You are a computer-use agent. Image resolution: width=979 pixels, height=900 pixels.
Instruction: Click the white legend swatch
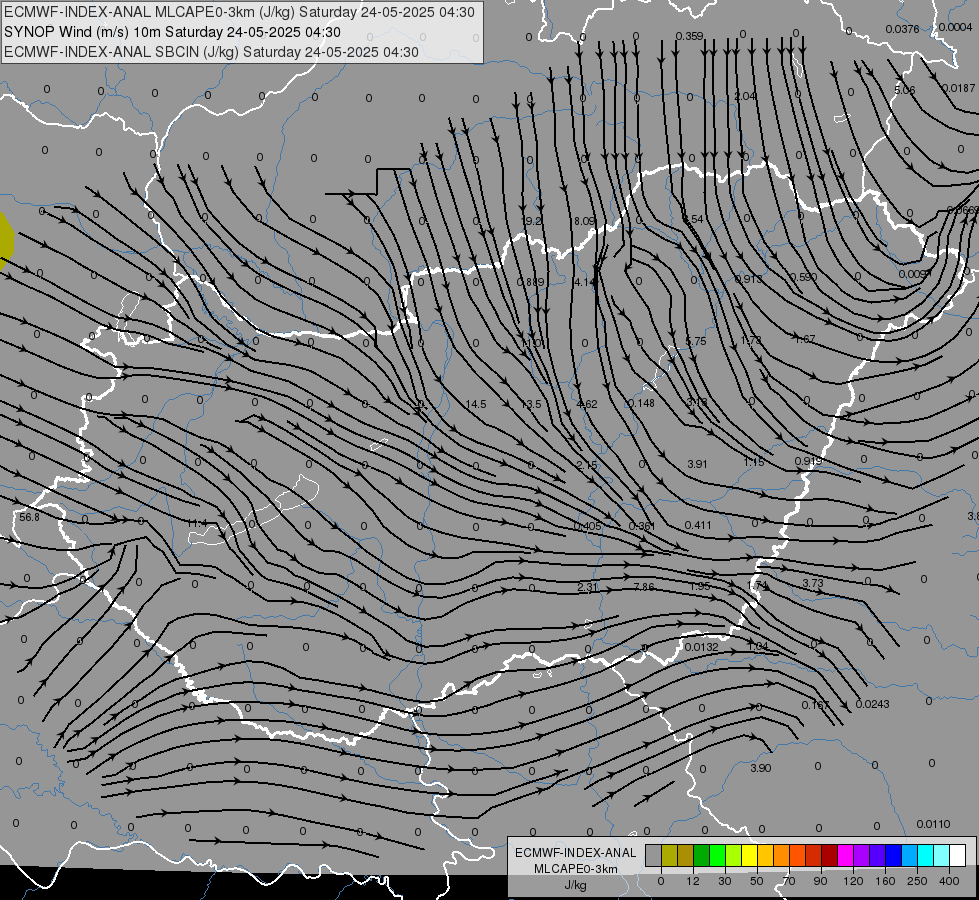(958, 855)
